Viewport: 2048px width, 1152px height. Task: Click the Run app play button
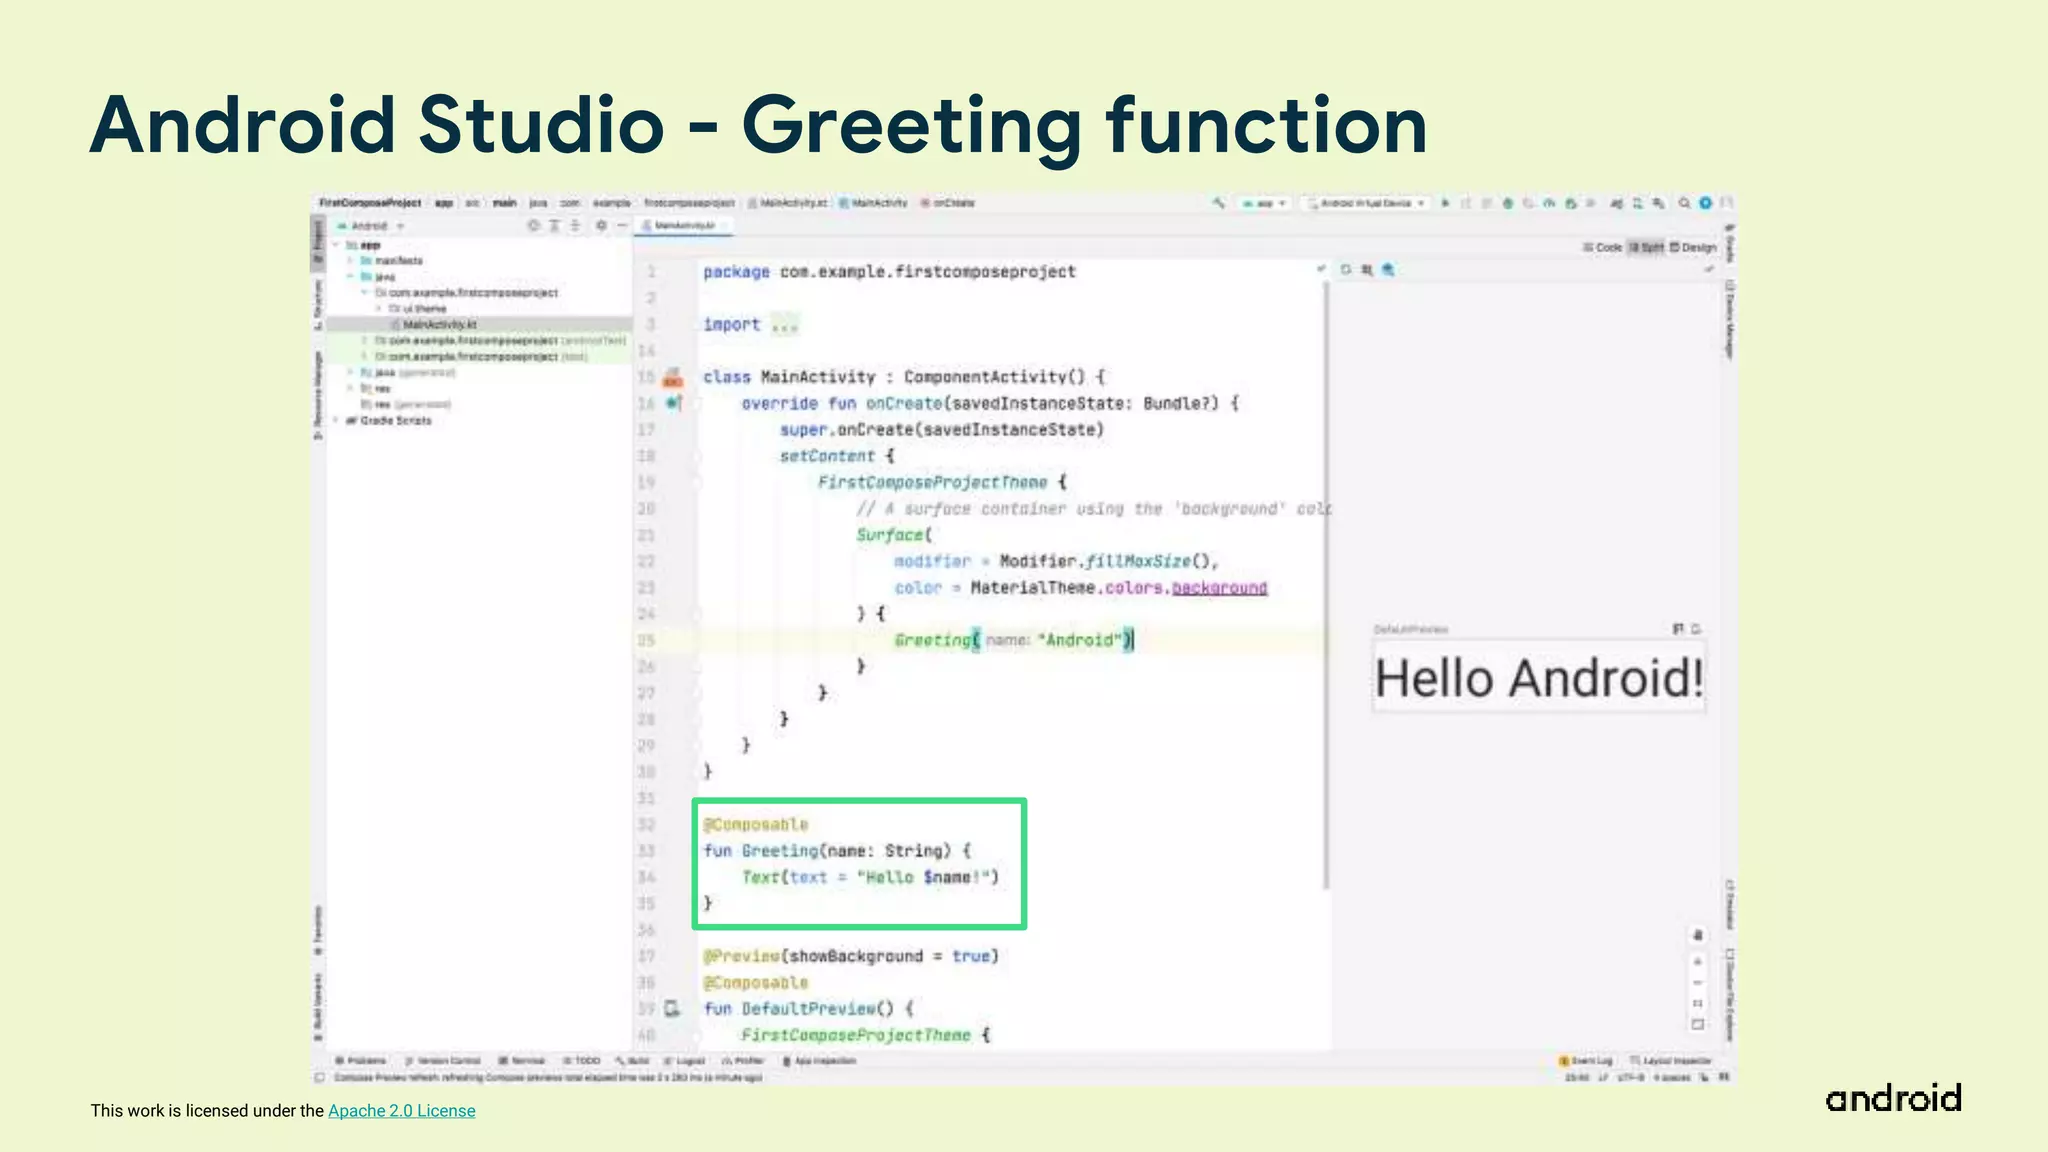pos(1445,203)
